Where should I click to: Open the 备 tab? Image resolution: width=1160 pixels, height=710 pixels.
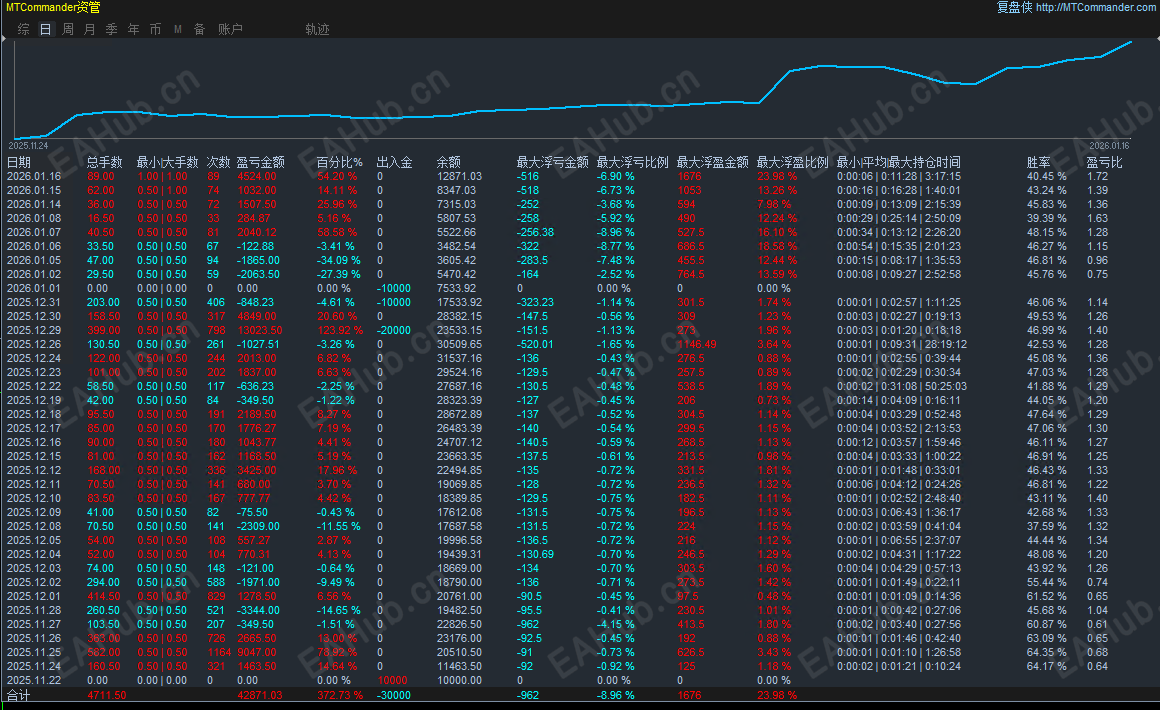[199, 29]
